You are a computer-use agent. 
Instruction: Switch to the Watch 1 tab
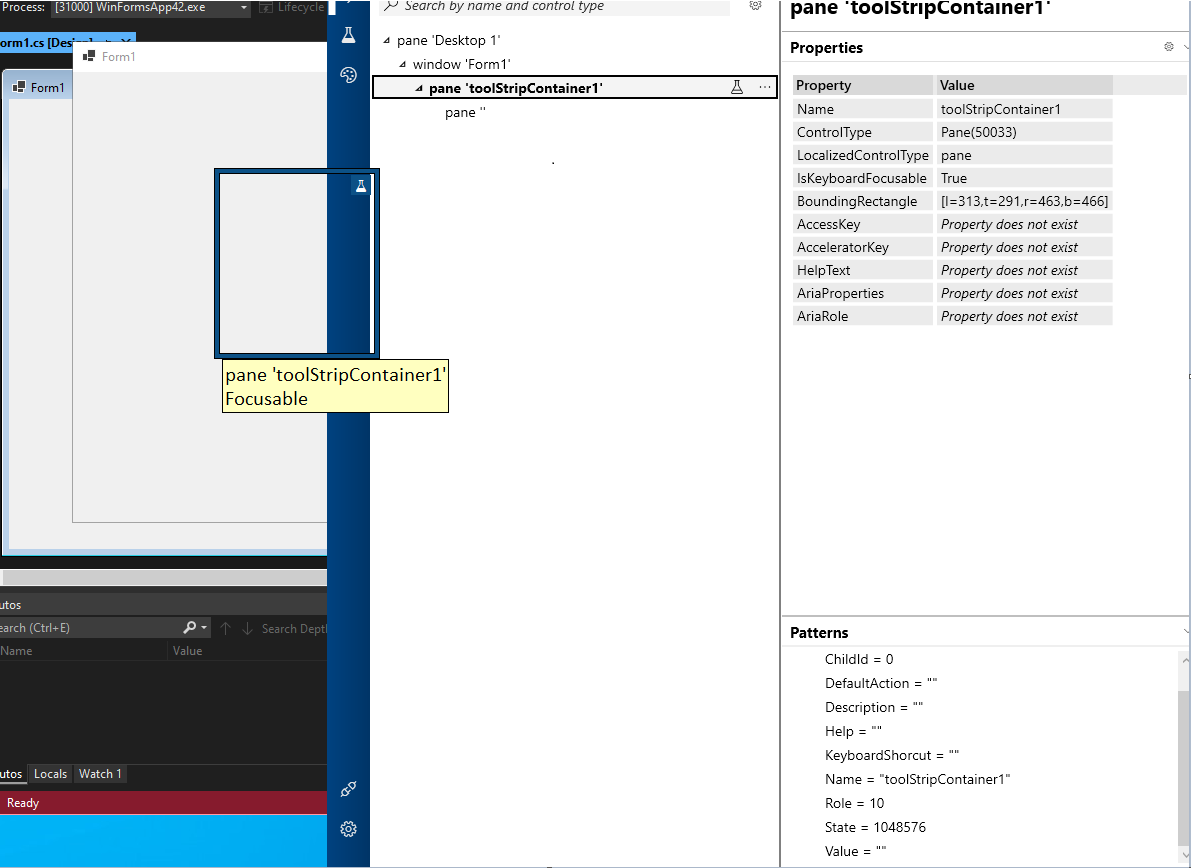tap(100, 774)
